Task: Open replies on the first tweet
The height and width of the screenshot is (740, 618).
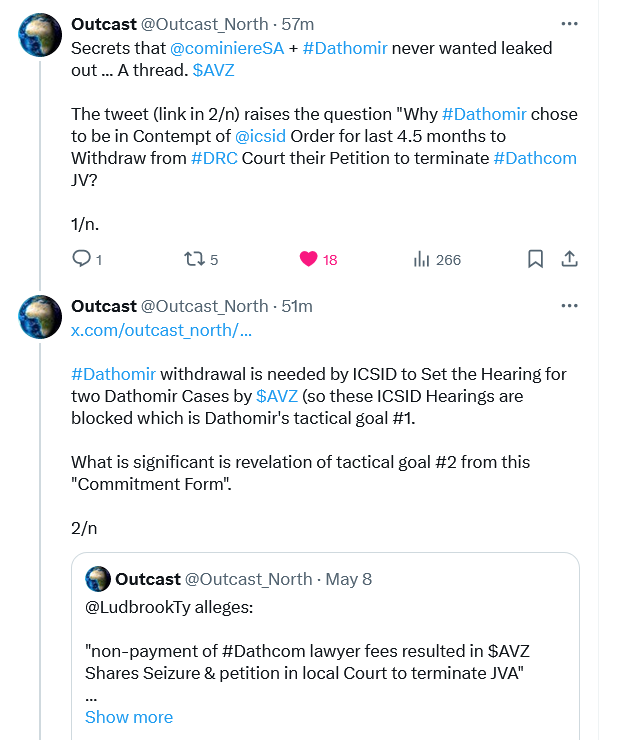Action: point(86,259)
